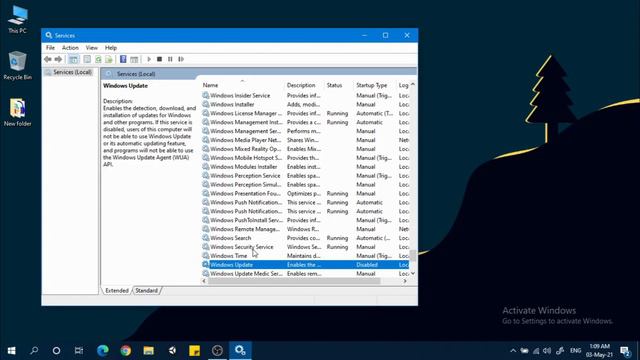Open the File menu
Image resolution: width=640 pixels, height=360 pixels.
(x=50, y=48)
